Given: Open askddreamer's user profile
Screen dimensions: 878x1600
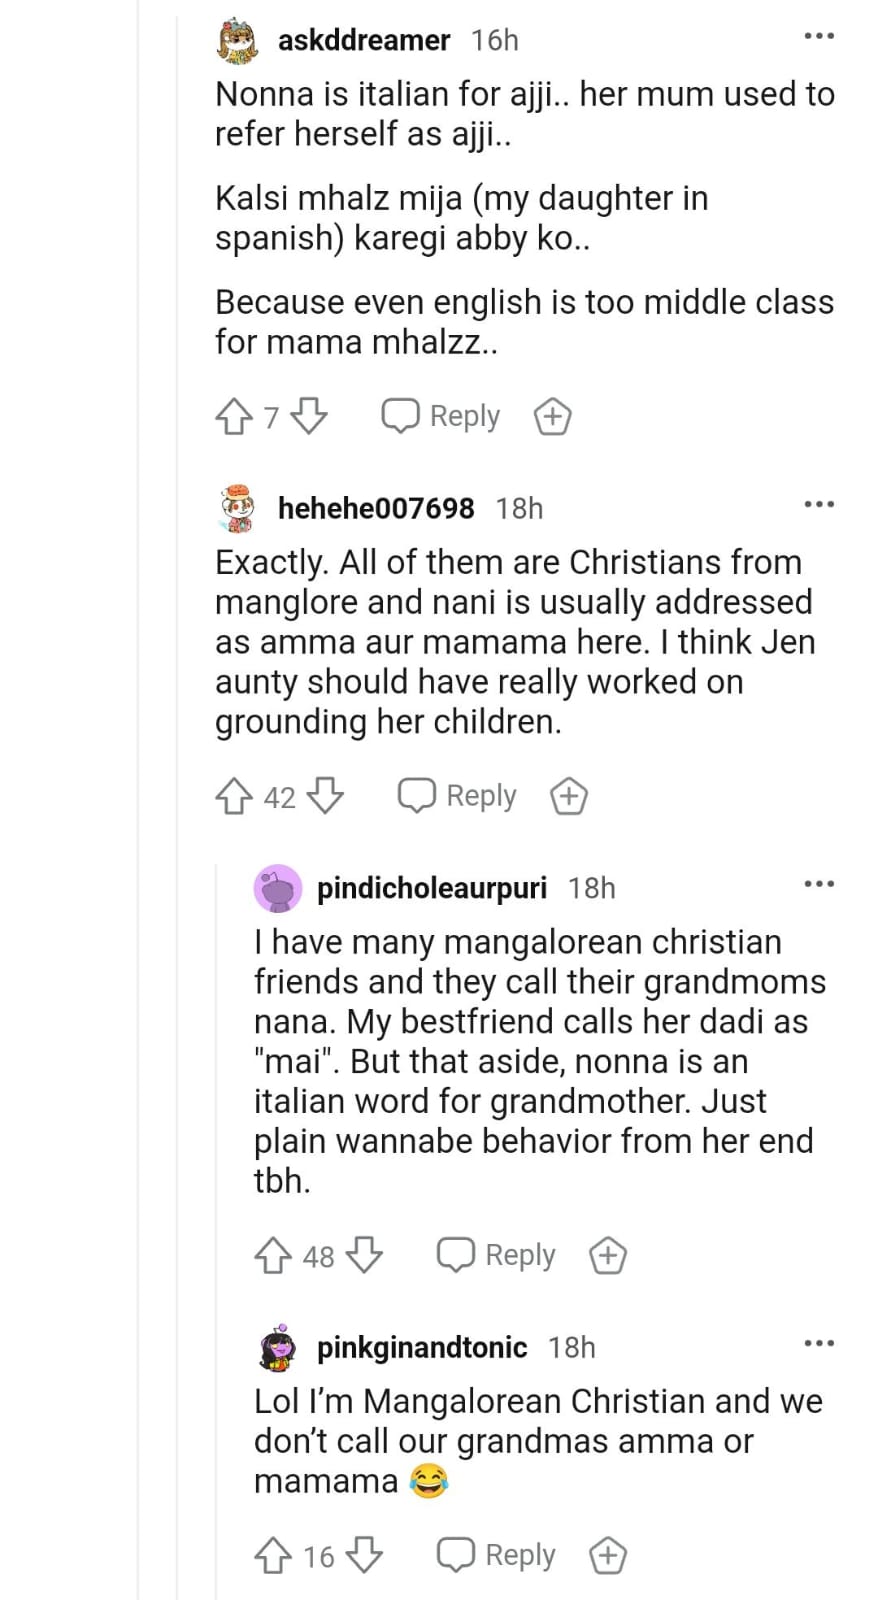Looking at the screenshot, I should [364, 40].
